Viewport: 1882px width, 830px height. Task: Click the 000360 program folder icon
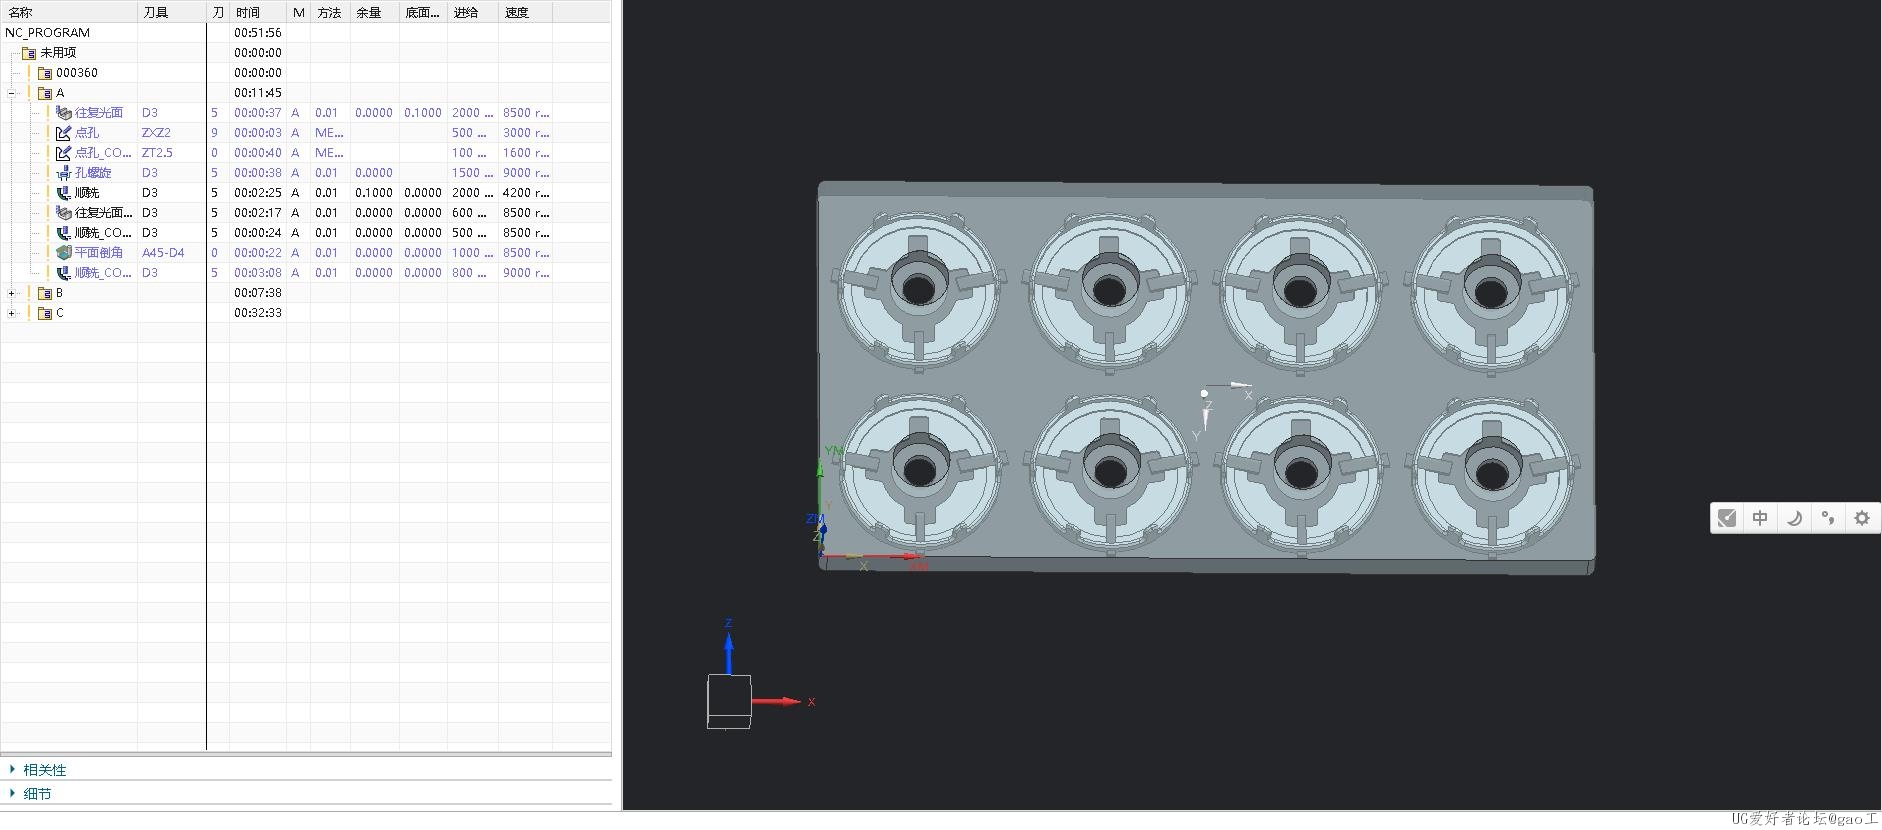tap(45, 73)
